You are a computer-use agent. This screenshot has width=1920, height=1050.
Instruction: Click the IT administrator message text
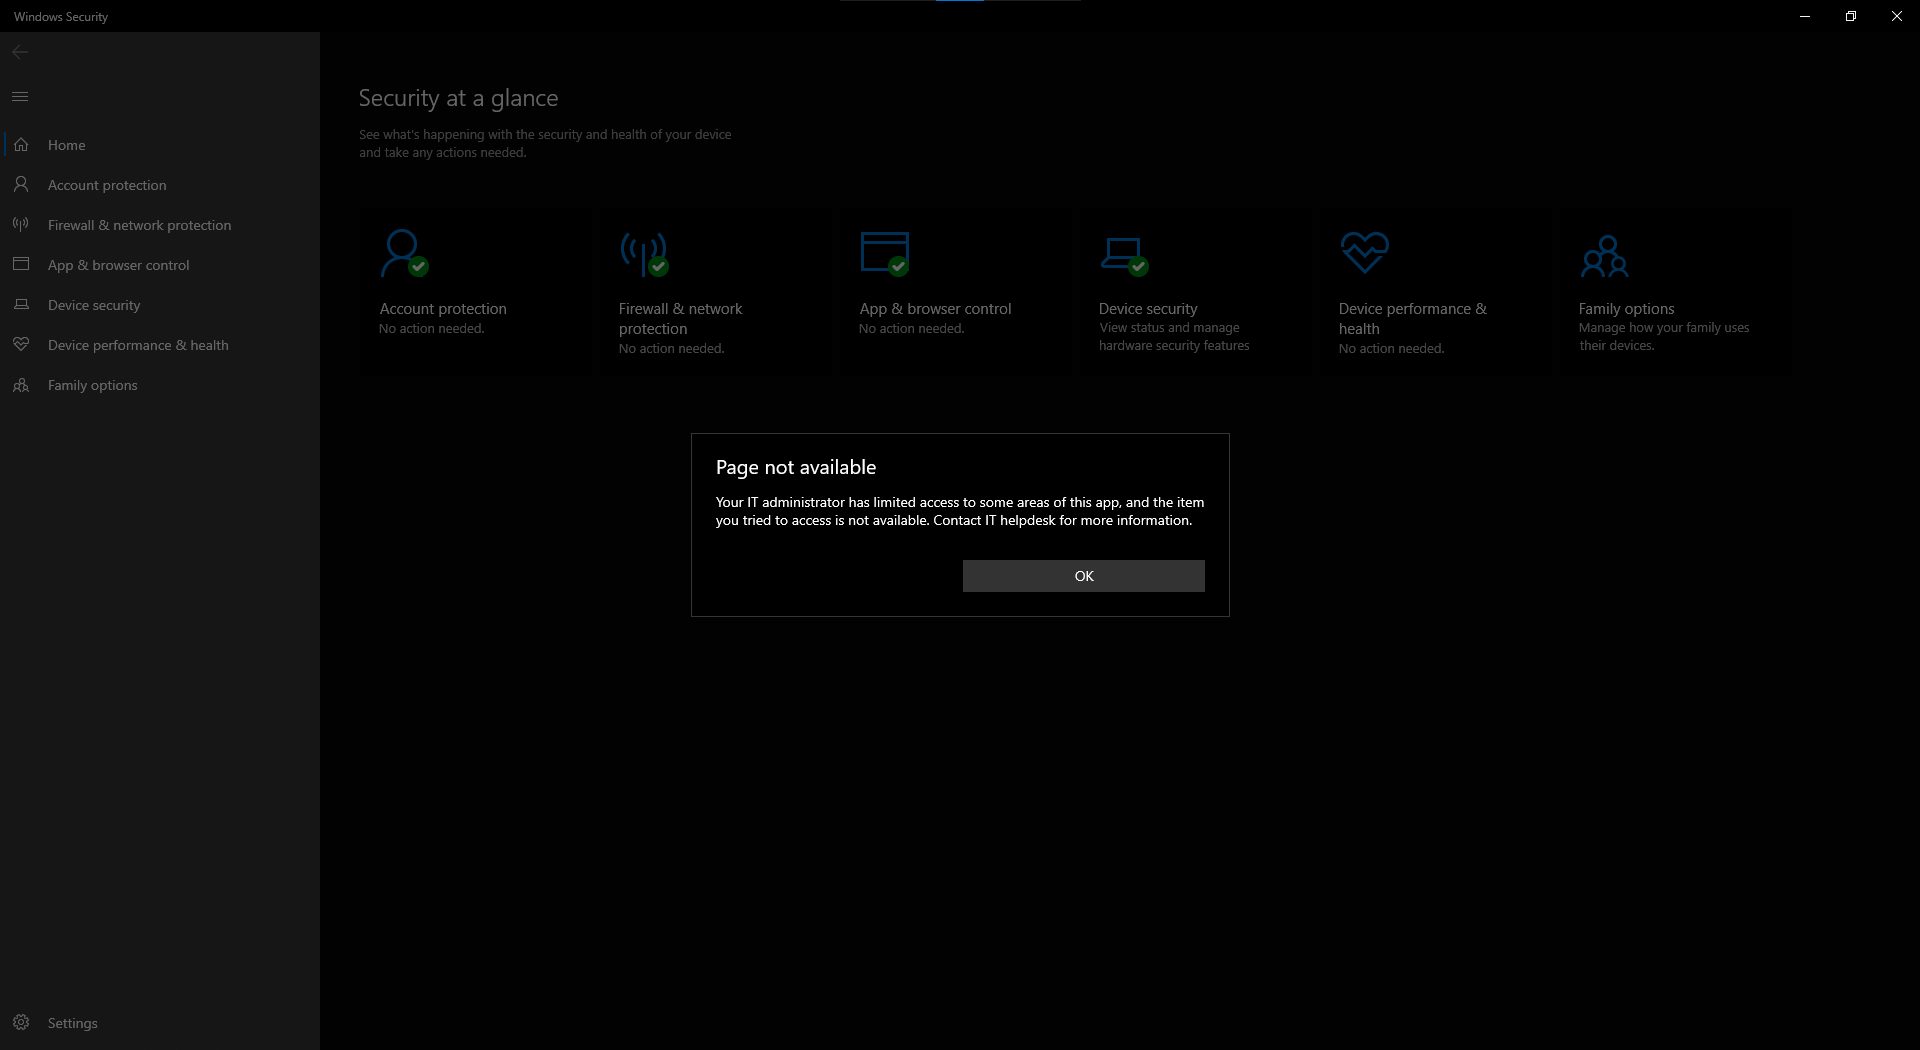click(960, 511)
